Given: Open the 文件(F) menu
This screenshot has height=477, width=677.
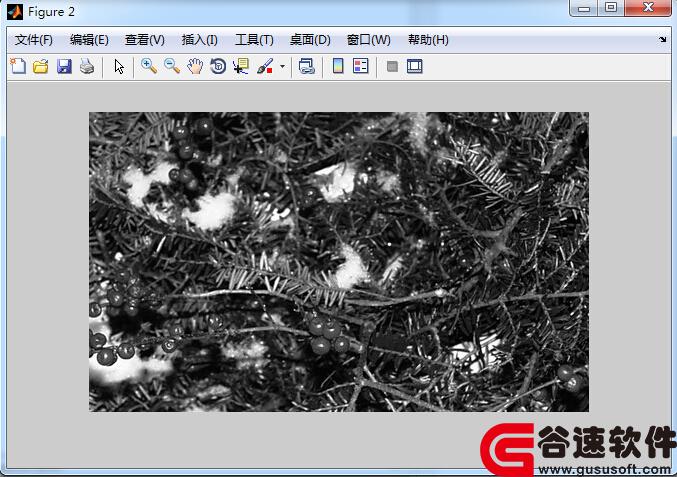Looking at the screenshot, I should (x=34, y=40).
